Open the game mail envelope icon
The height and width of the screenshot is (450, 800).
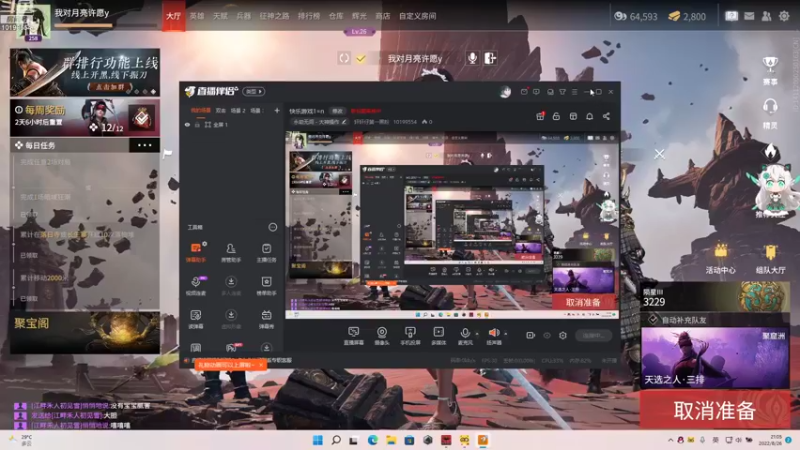pos(749,16)
